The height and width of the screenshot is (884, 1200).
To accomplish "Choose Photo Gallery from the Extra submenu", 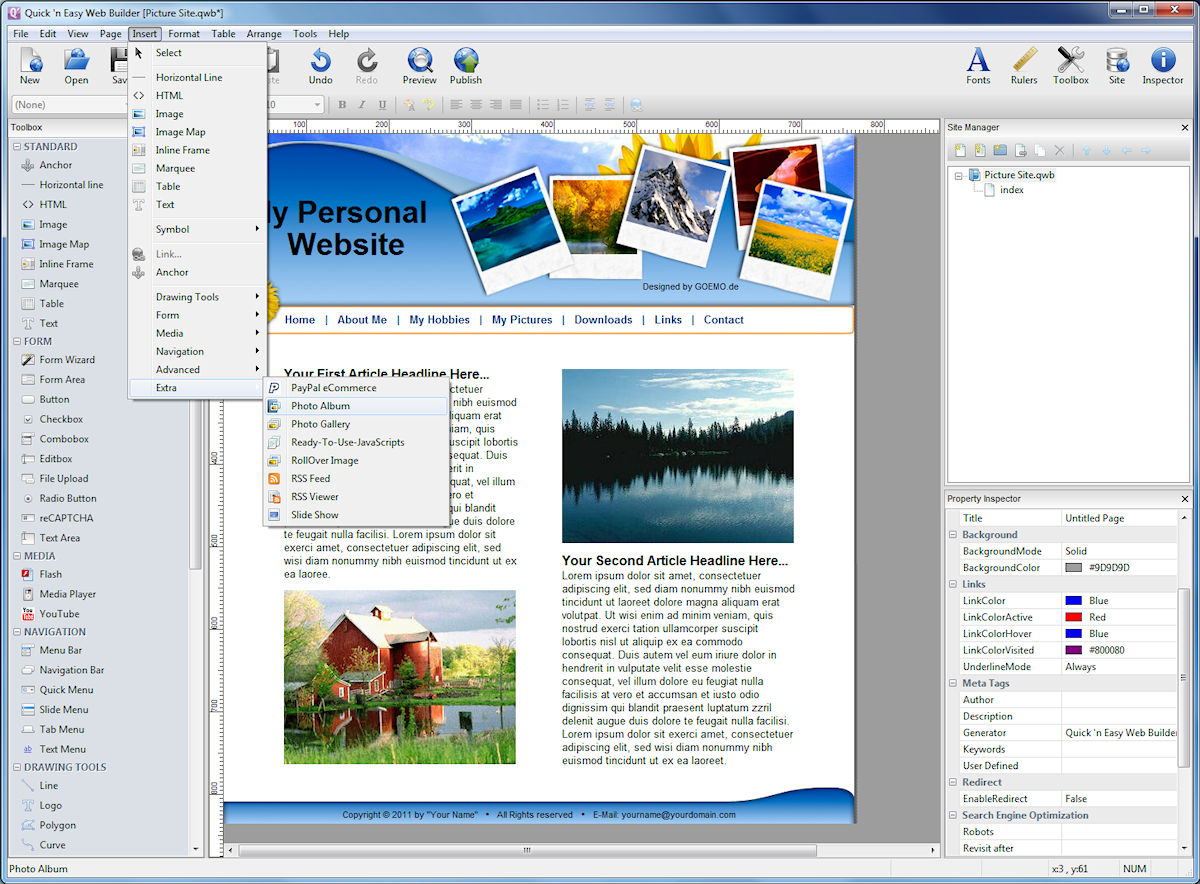I will pyautogui.click(x=322, y=423).
